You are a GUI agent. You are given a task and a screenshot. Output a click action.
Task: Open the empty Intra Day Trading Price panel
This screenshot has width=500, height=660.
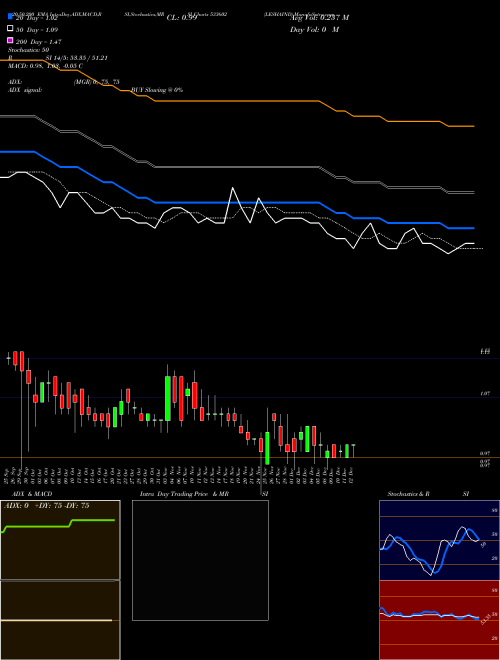click(x=200, y=560)
